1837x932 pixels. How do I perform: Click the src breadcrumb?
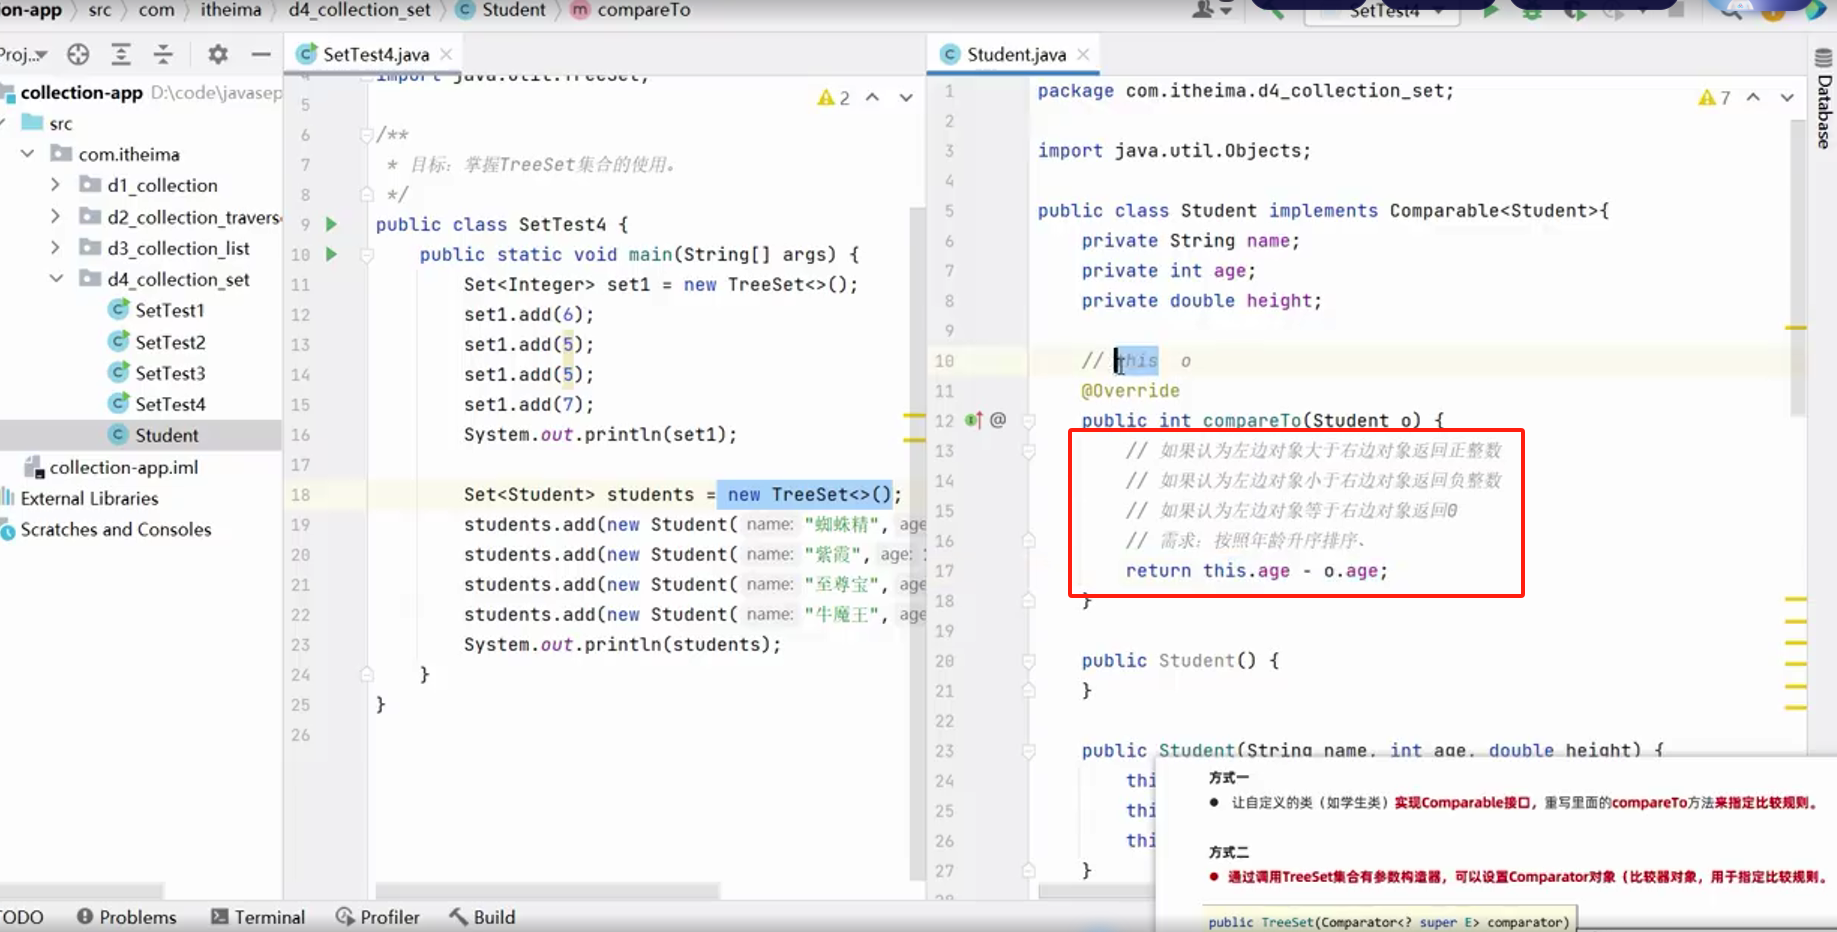100,10
